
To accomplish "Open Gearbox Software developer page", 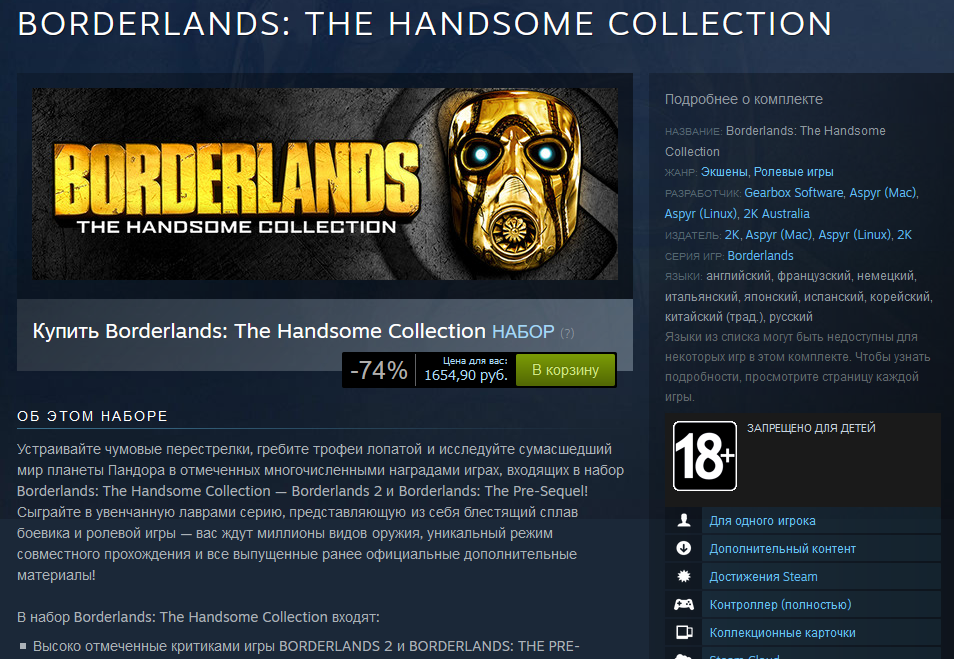I will coord(793,193).
